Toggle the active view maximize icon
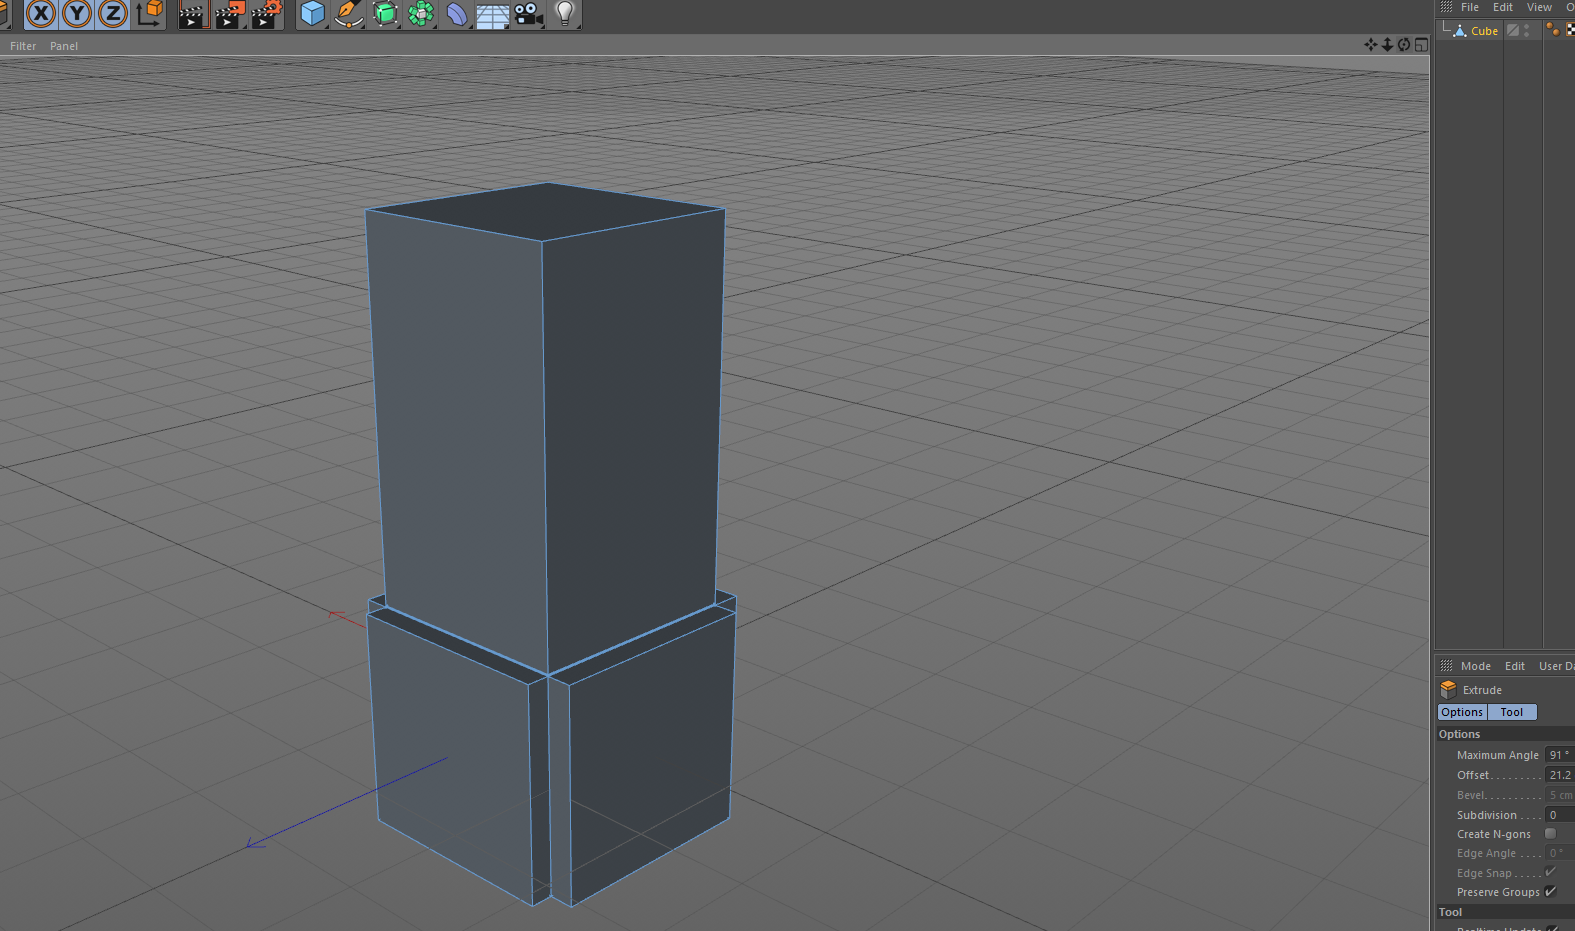 pos(1421,45)
